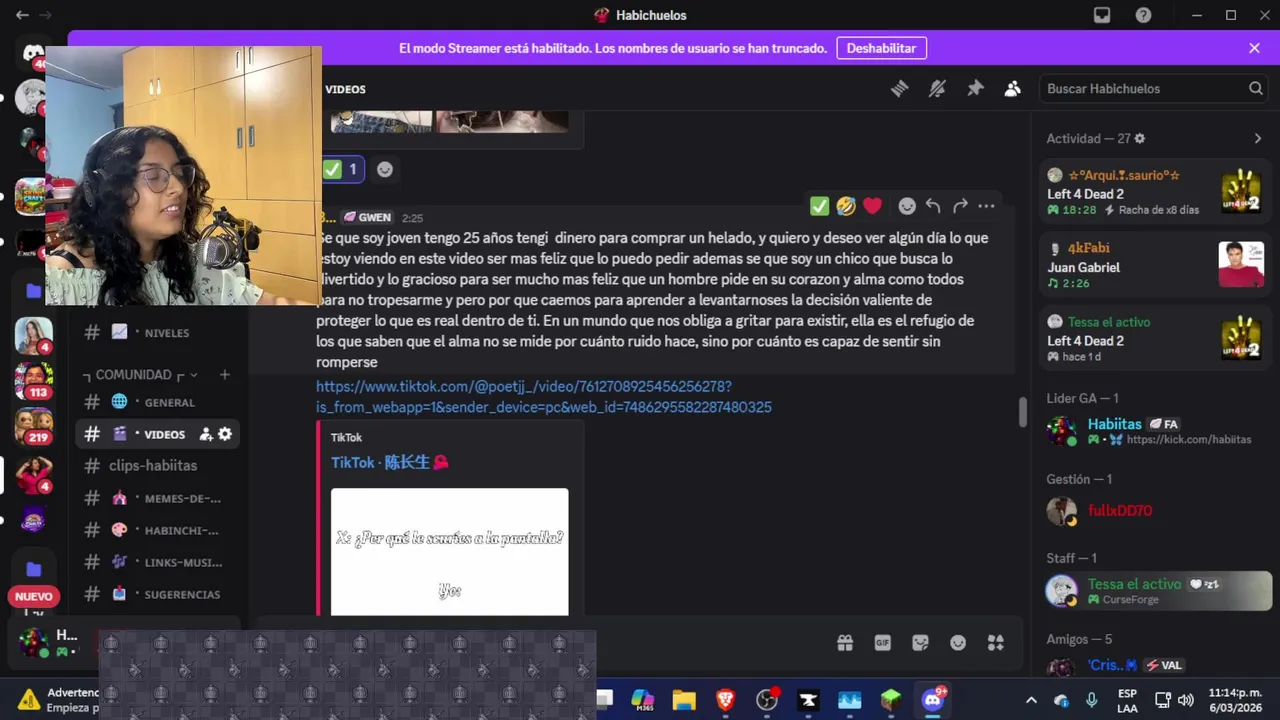1280x720 pixels.
Task: Invite people to VIDEOS channel icon
Action: click(206, 434)
